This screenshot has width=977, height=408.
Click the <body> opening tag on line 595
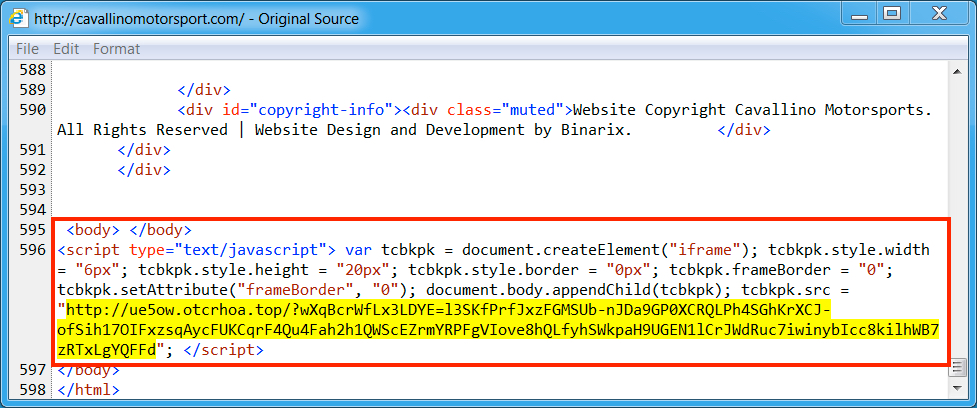pyautogui.click(x=93, y=230)
